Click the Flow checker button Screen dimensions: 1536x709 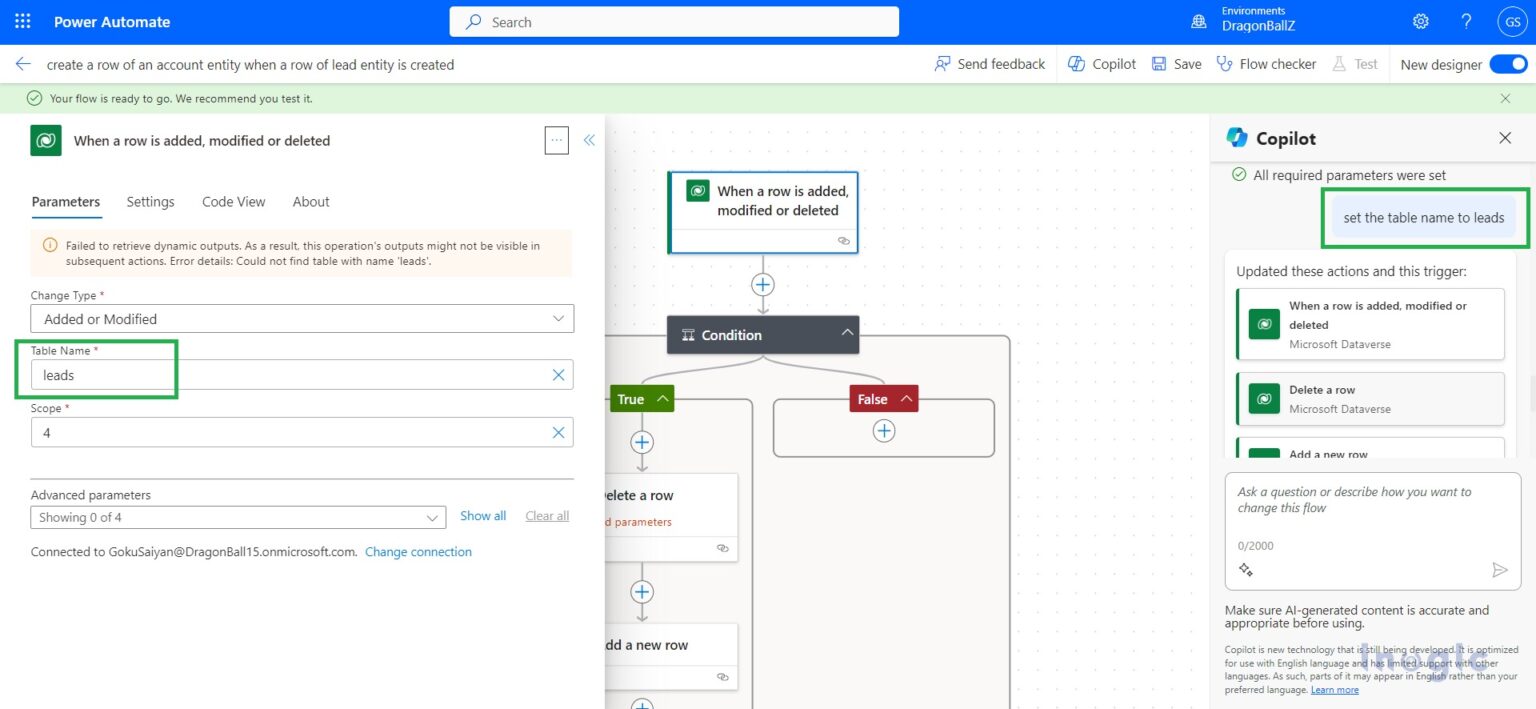click(1266, 64)
